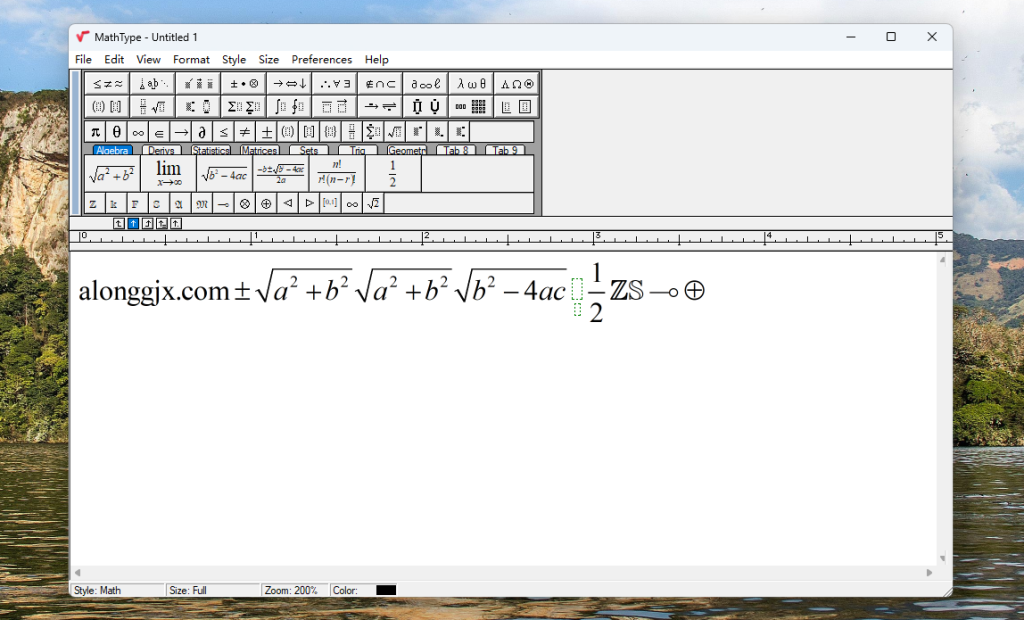The height and width of the screenshot is (620, 1024).
Task: Click the black Color swatch in status bar
Action: pos(386,590)
